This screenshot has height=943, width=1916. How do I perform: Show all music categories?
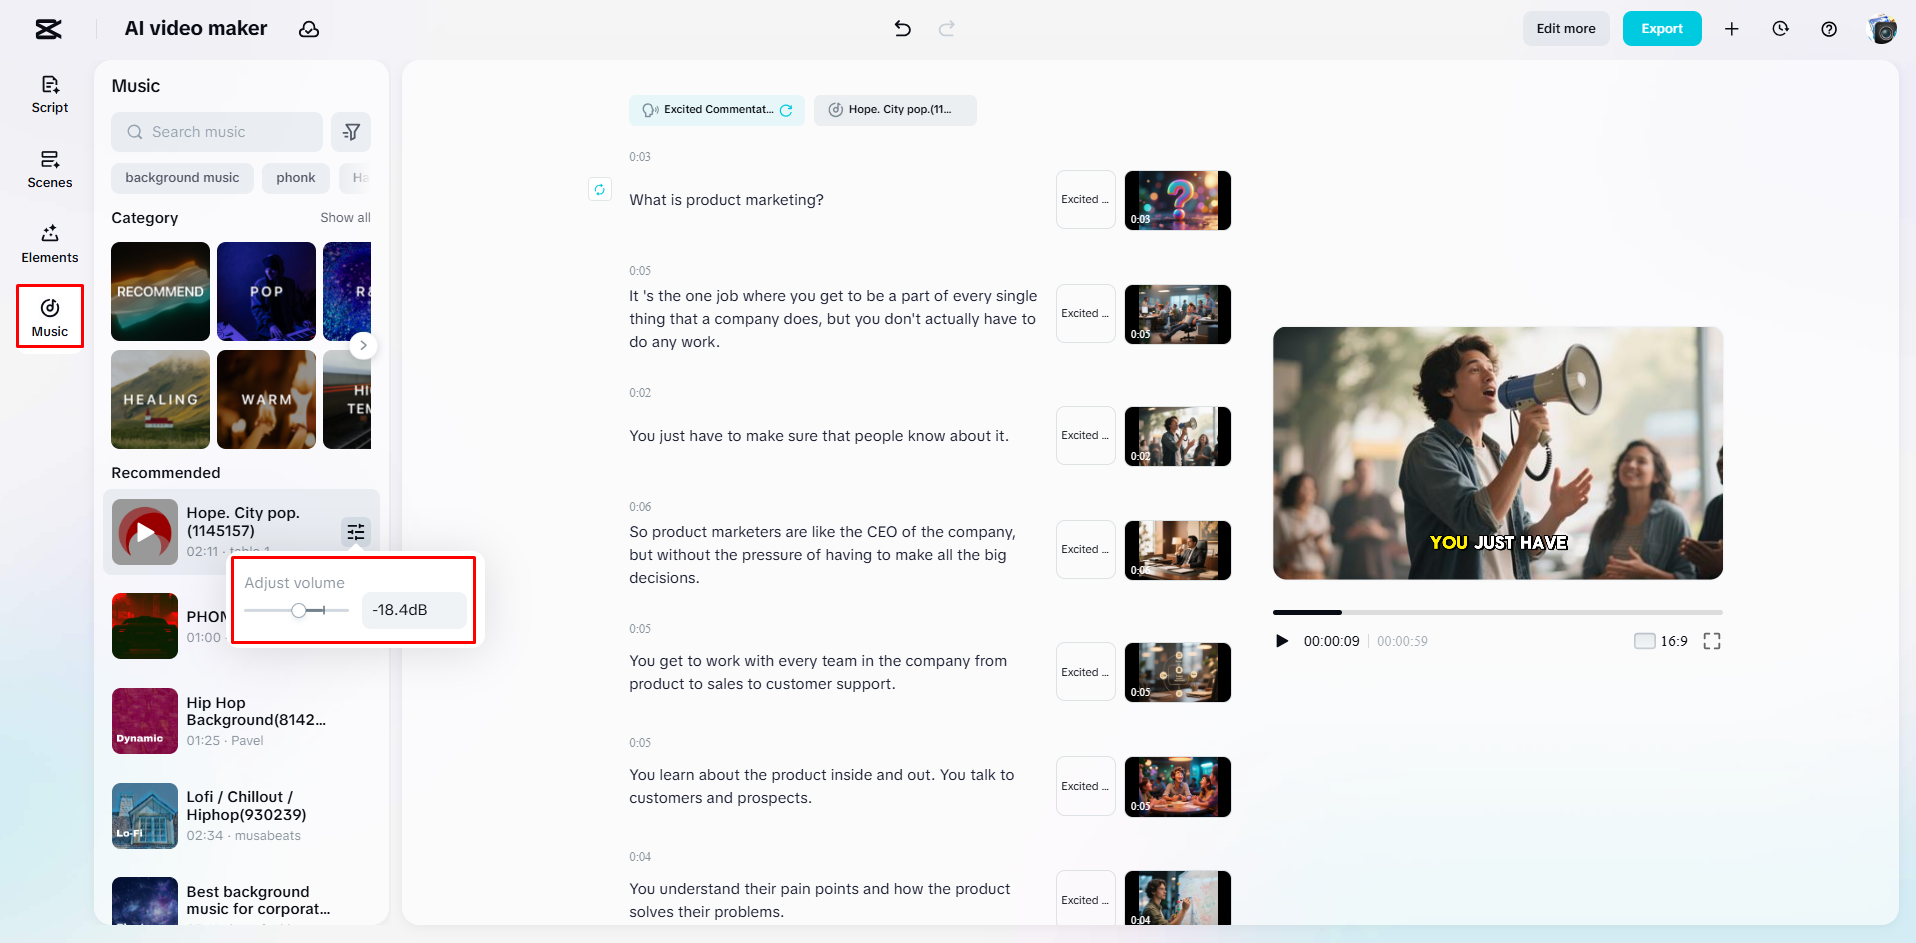345,218
